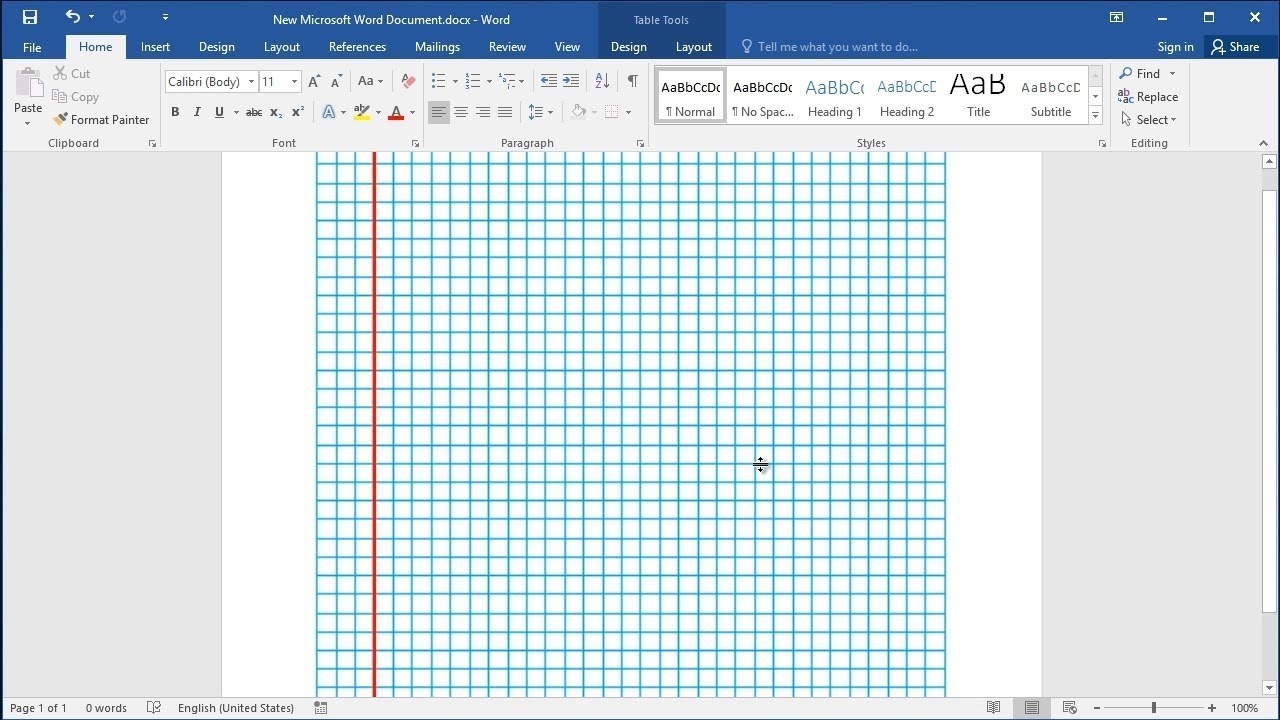Open Text Effects and Typography
The width and height of the screenshot is (1280, 720).
(x=329, y=112)
